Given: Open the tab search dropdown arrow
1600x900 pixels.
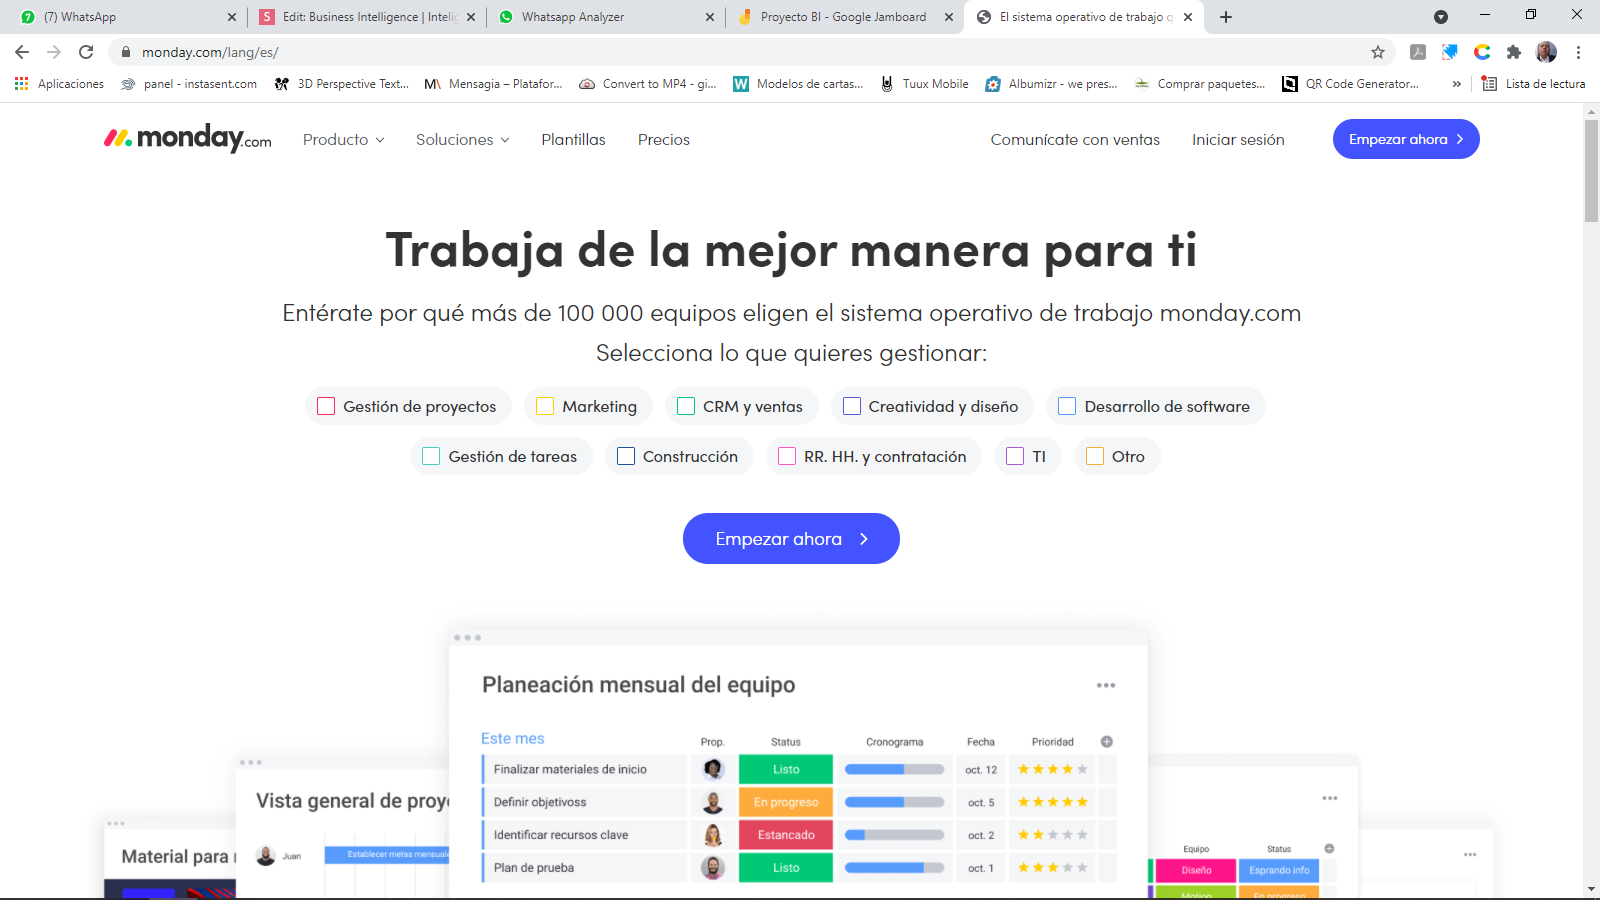Looking at the screenshot, I should (1441, 17).
